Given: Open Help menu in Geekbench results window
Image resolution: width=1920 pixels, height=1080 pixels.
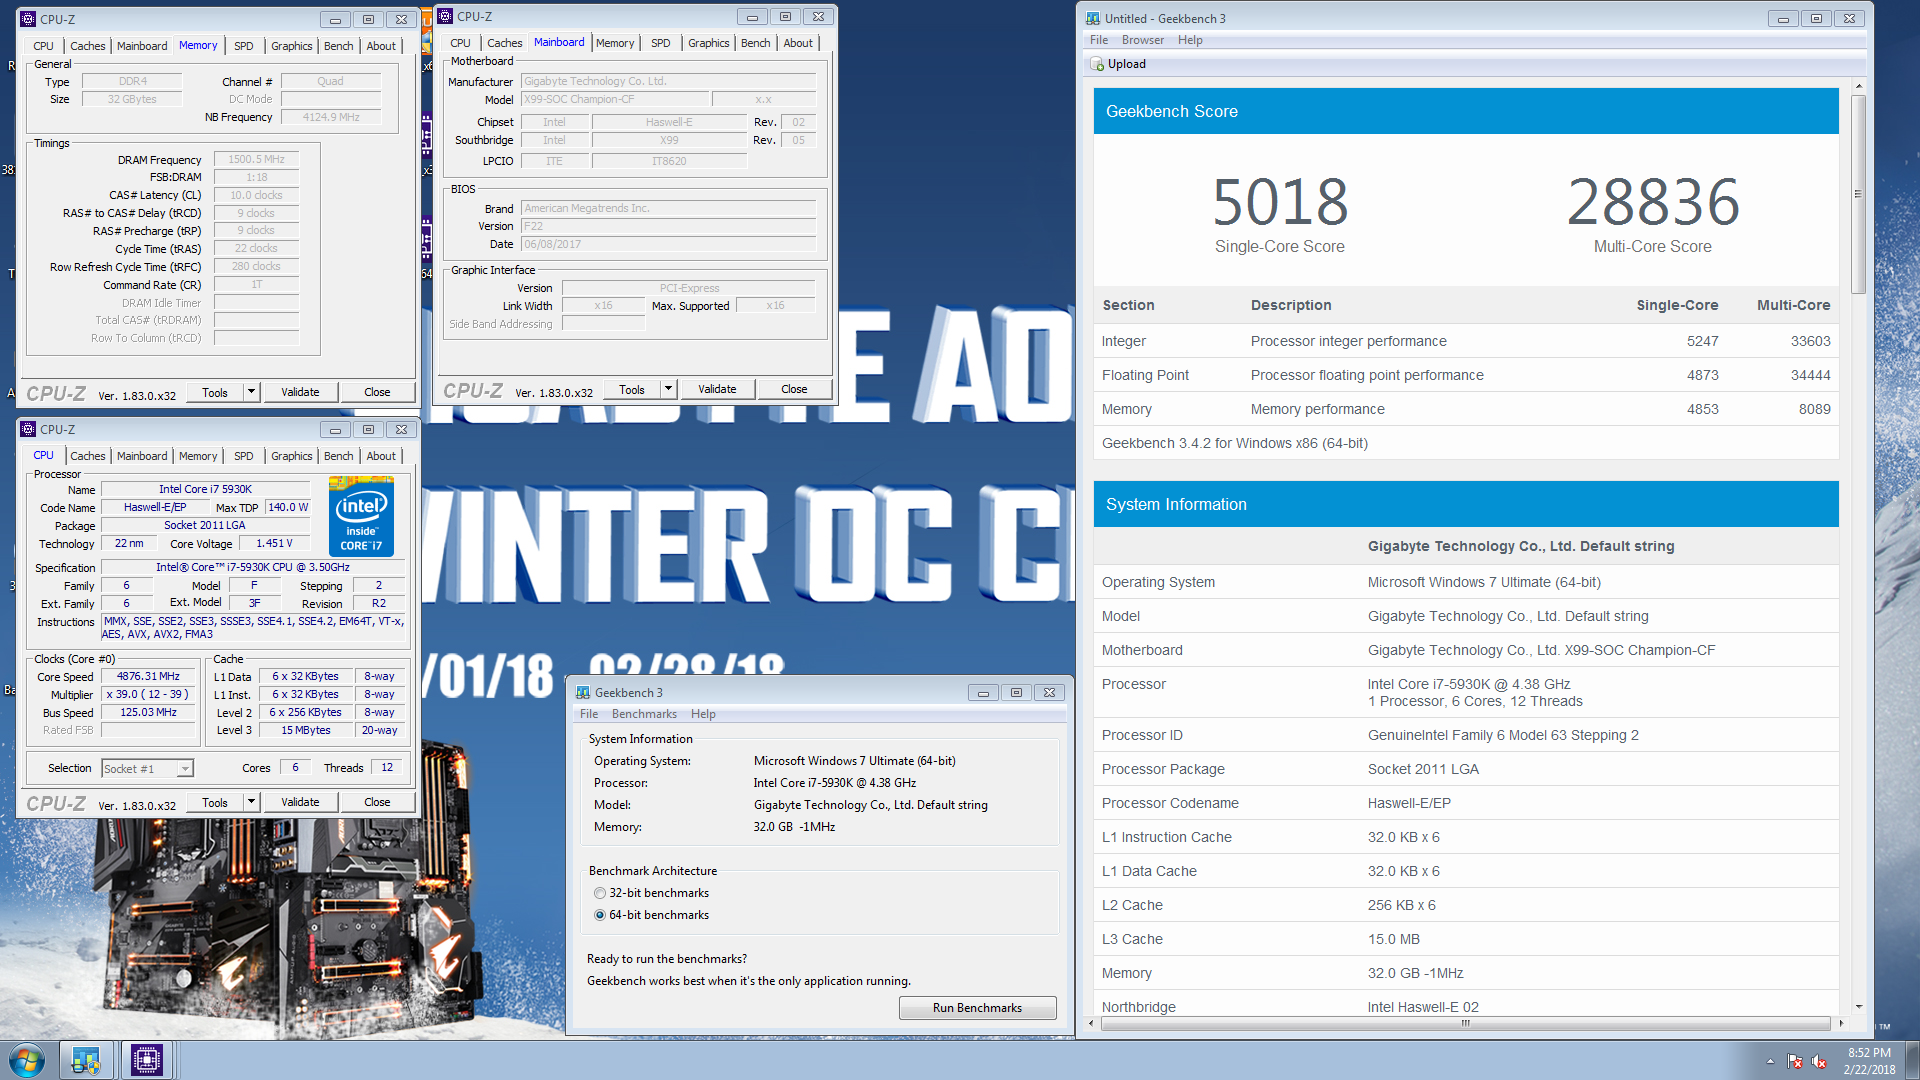Looking at the screenshot, I should point(1190,40).
